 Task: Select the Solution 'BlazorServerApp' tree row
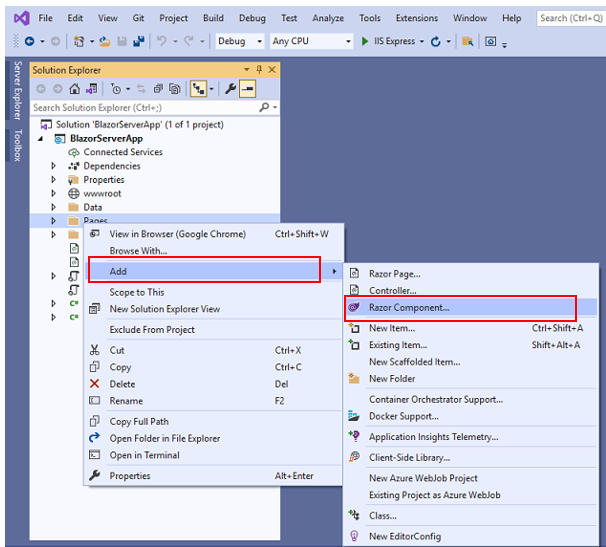tap(133, 124)
